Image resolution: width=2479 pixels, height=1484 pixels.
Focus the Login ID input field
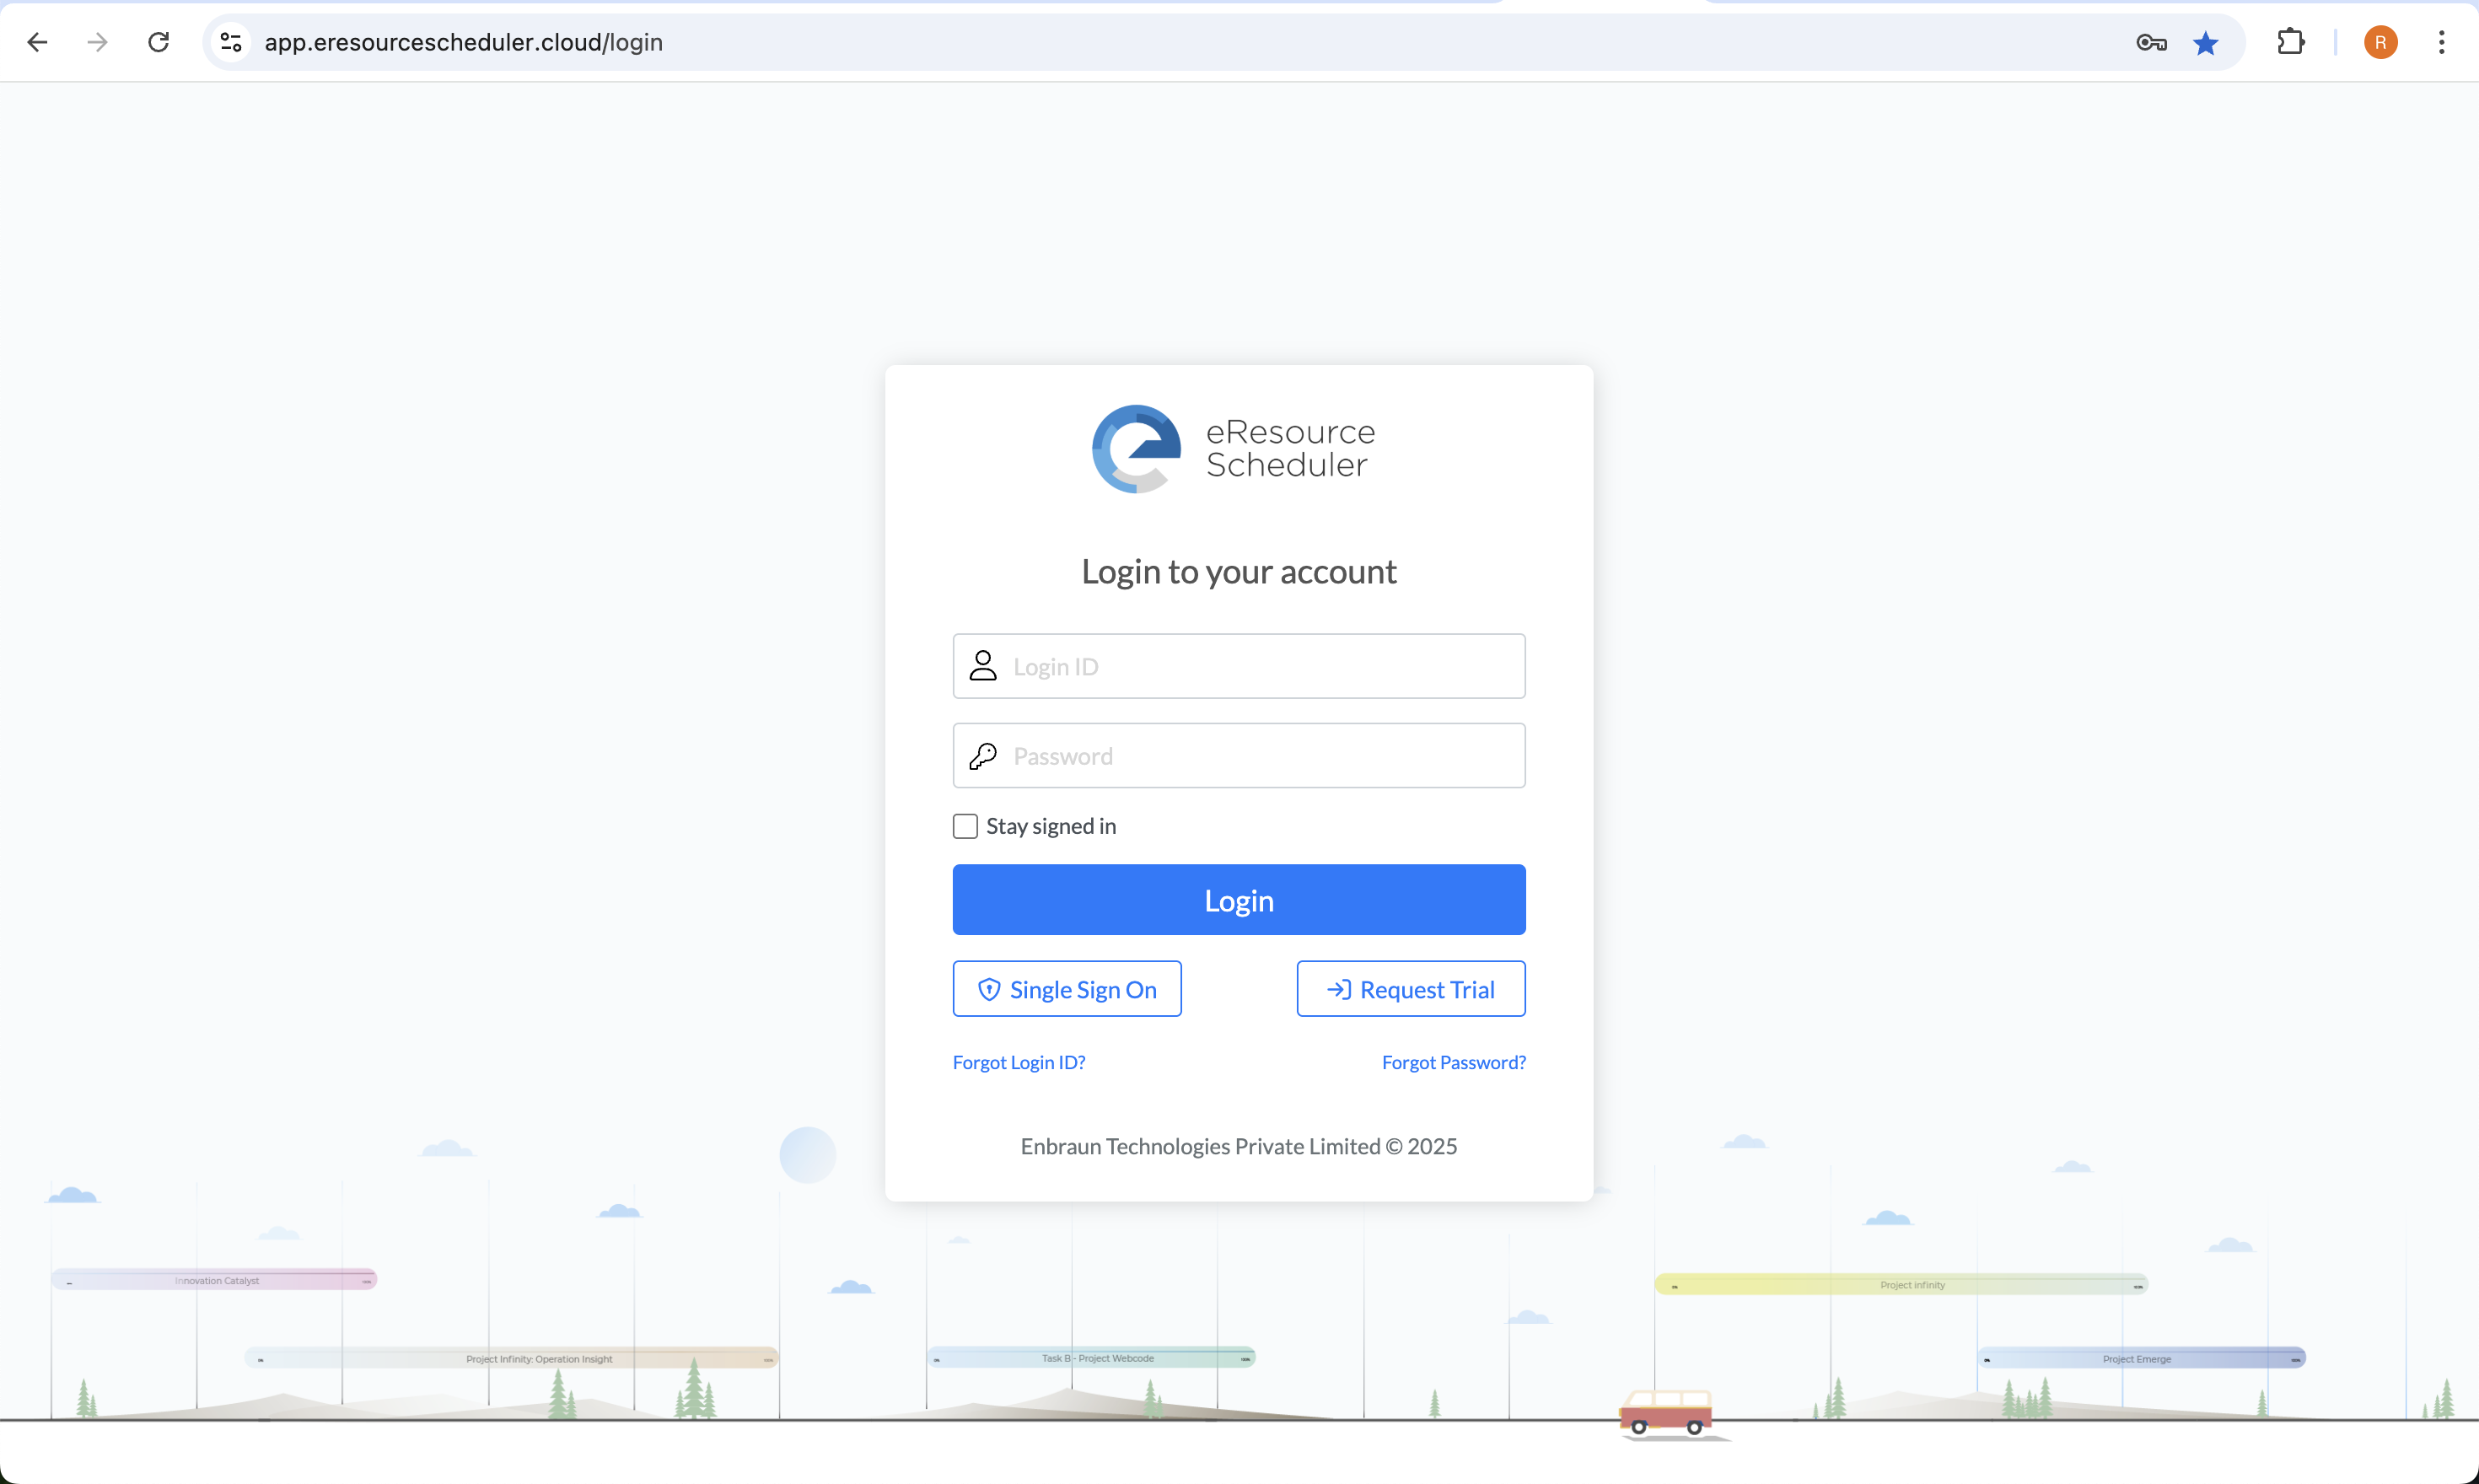pos(1239,666)
